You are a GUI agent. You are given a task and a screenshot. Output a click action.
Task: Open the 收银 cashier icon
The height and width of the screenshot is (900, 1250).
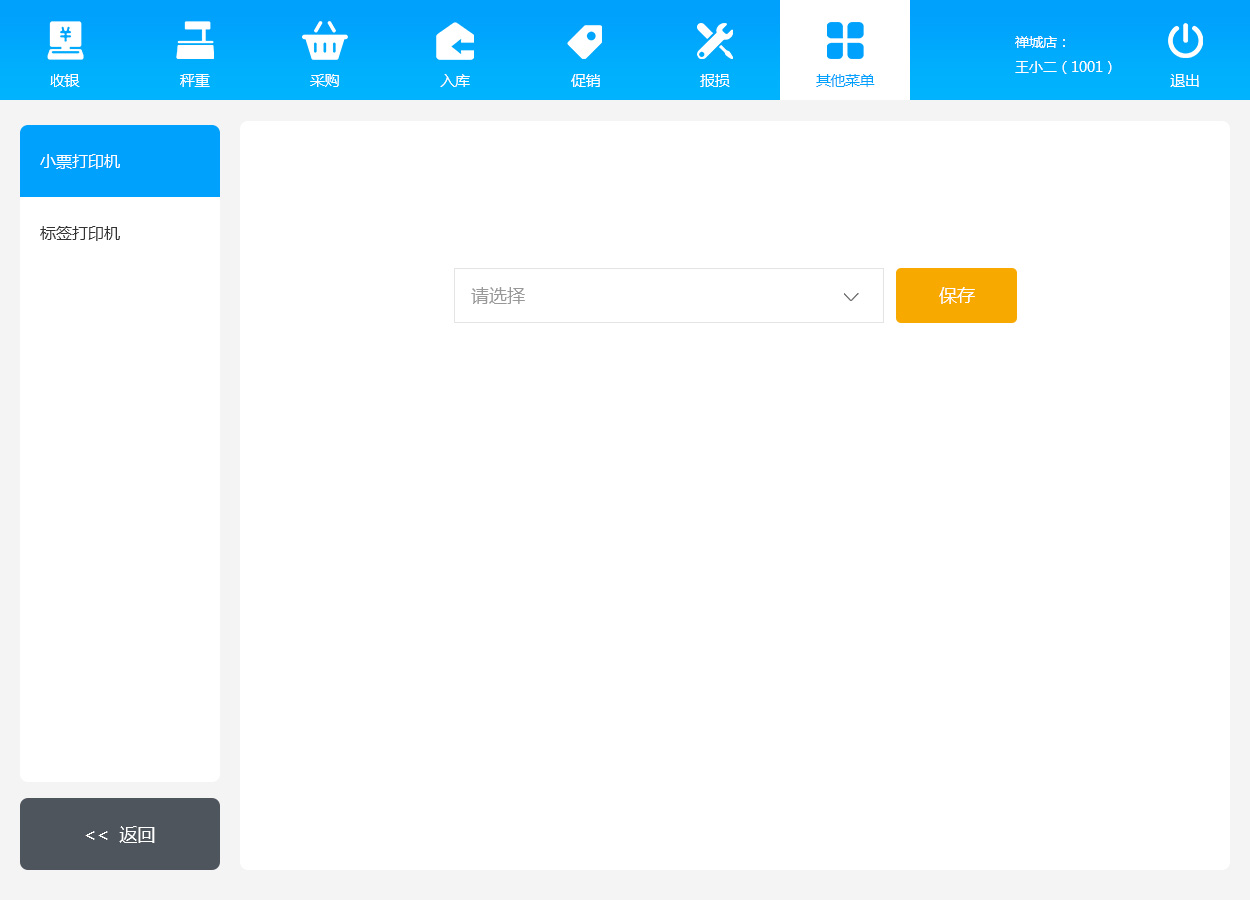65,40
